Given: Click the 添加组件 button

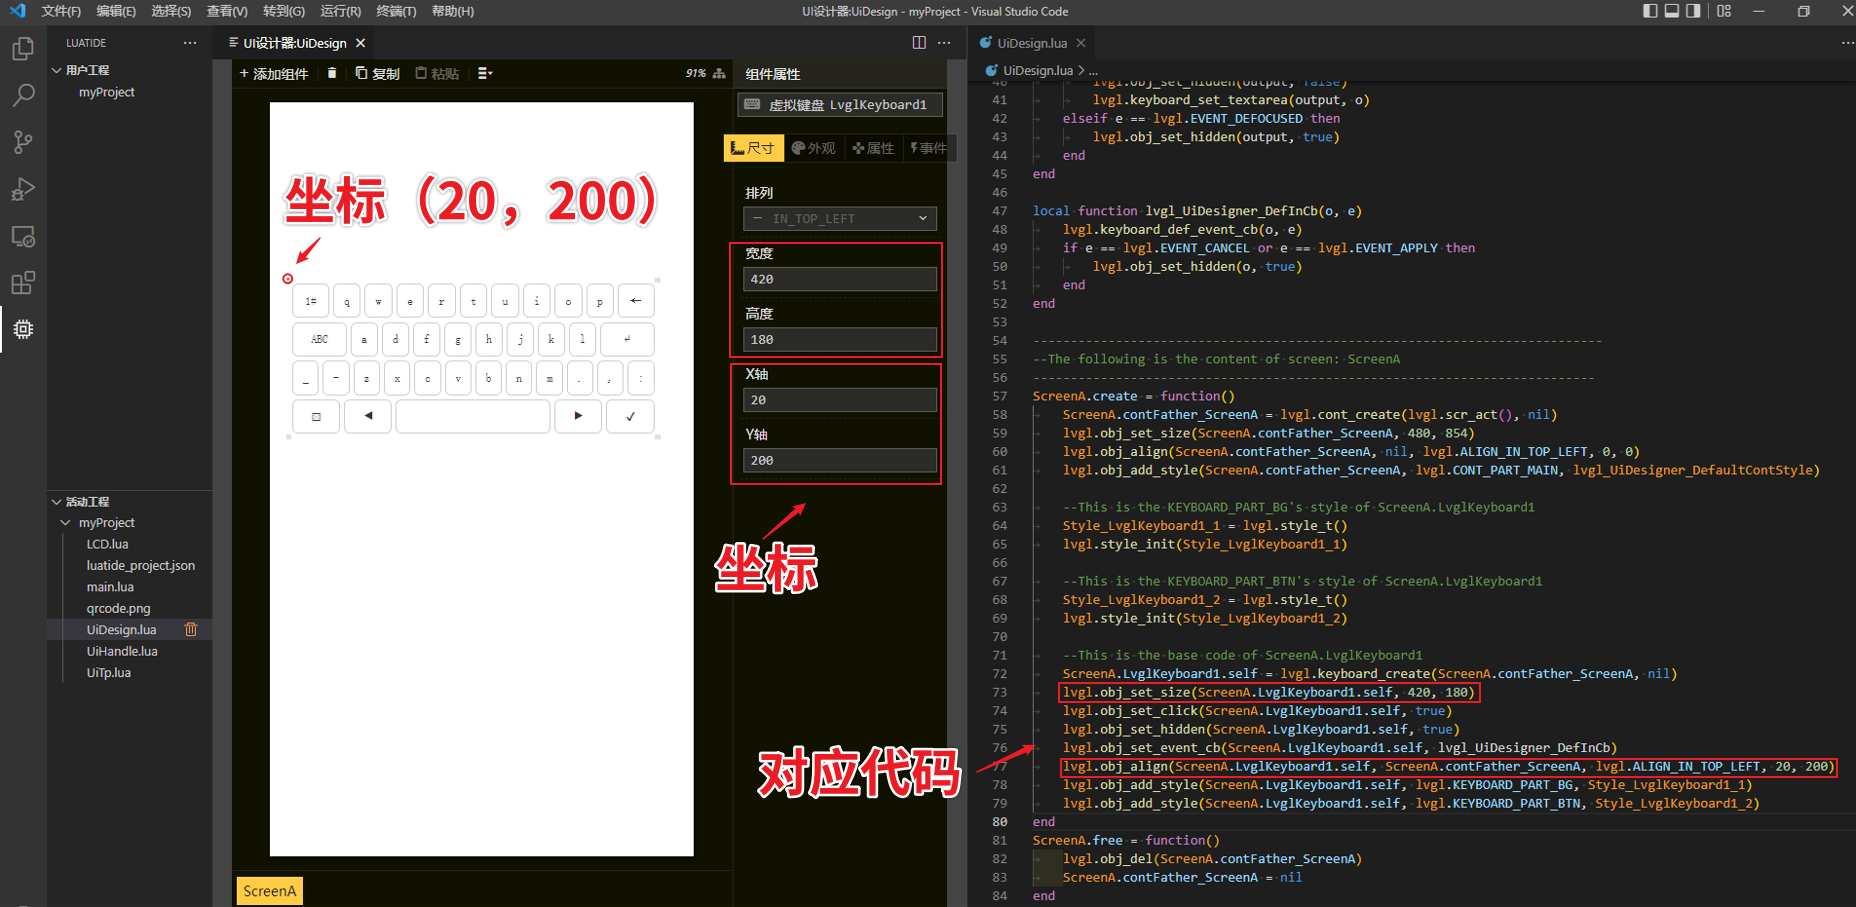Looking at the screenshot, I should click(274, 74).
